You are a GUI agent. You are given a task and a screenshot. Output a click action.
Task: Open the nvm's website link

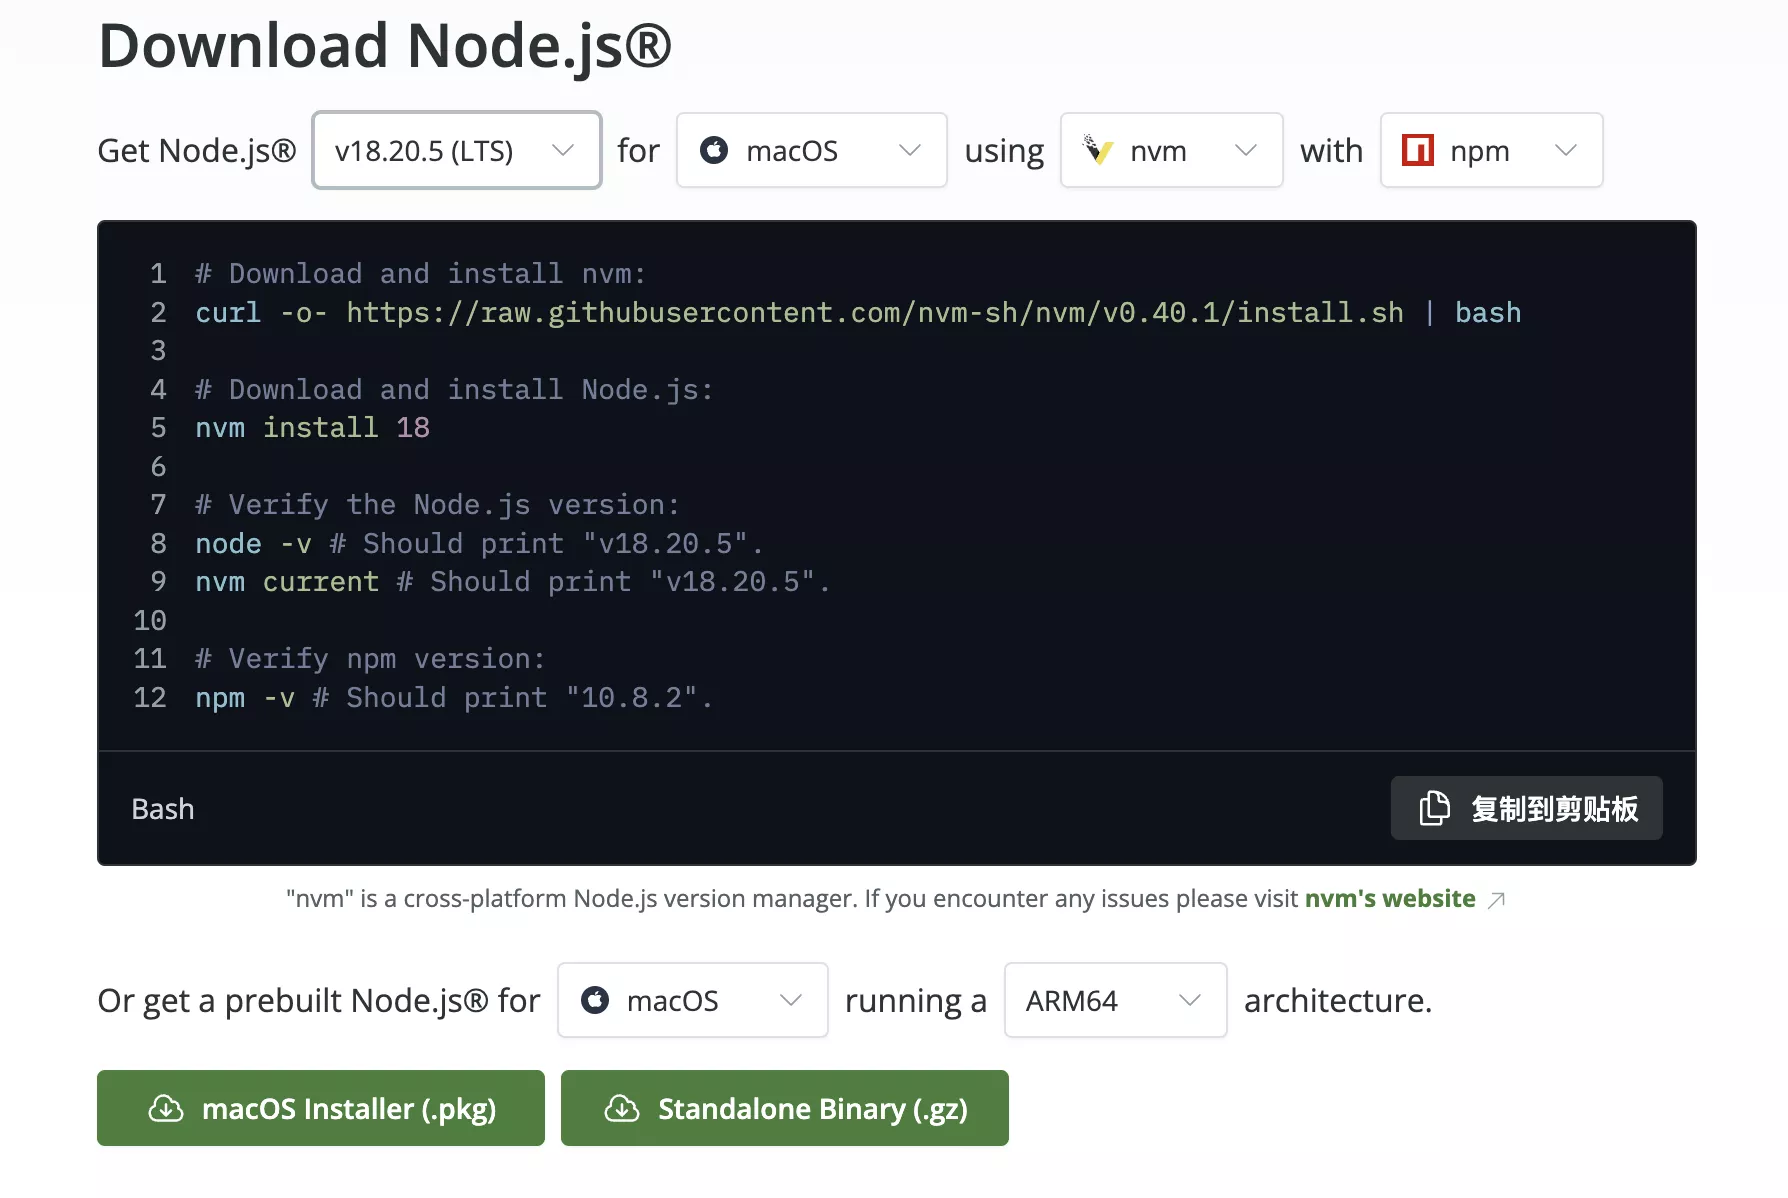coord(1390,898)
